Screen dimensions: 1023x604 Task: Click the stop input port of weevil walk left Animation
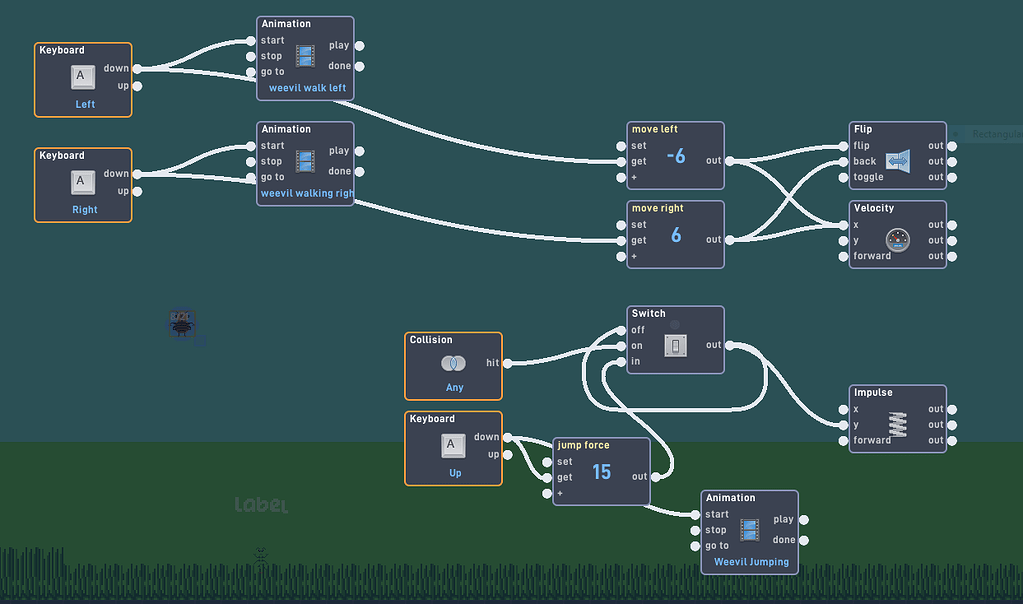(251, 57)
